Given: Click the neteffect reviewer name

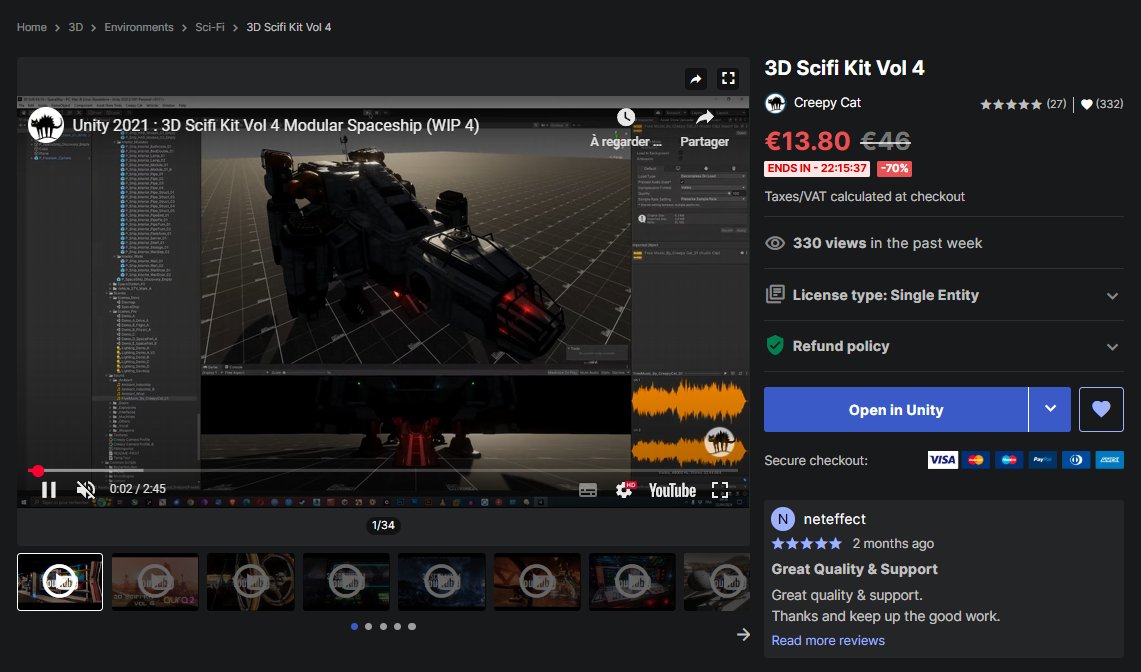Looking at the screenshot, I should pyautogui.click(x=835, y=519).
